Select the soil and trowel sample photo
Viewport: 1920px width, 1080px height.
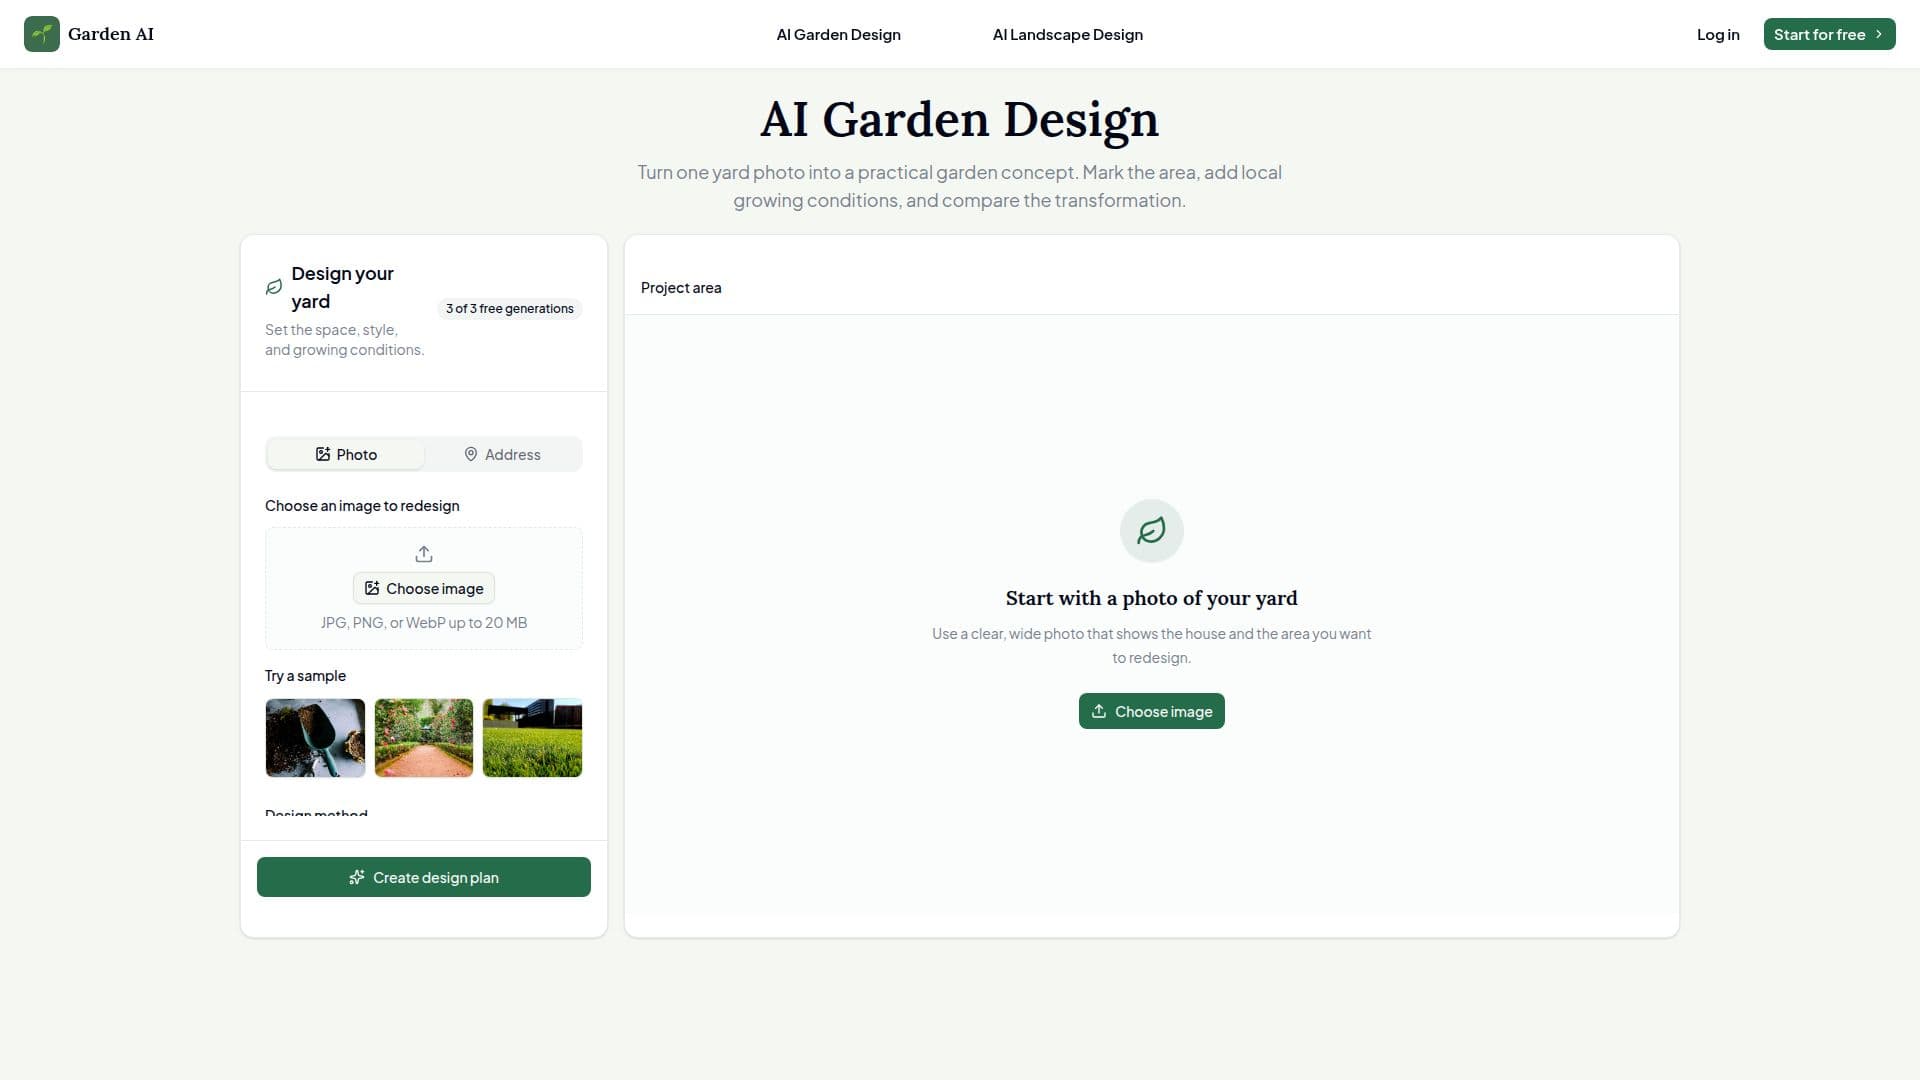pos(315,738)
